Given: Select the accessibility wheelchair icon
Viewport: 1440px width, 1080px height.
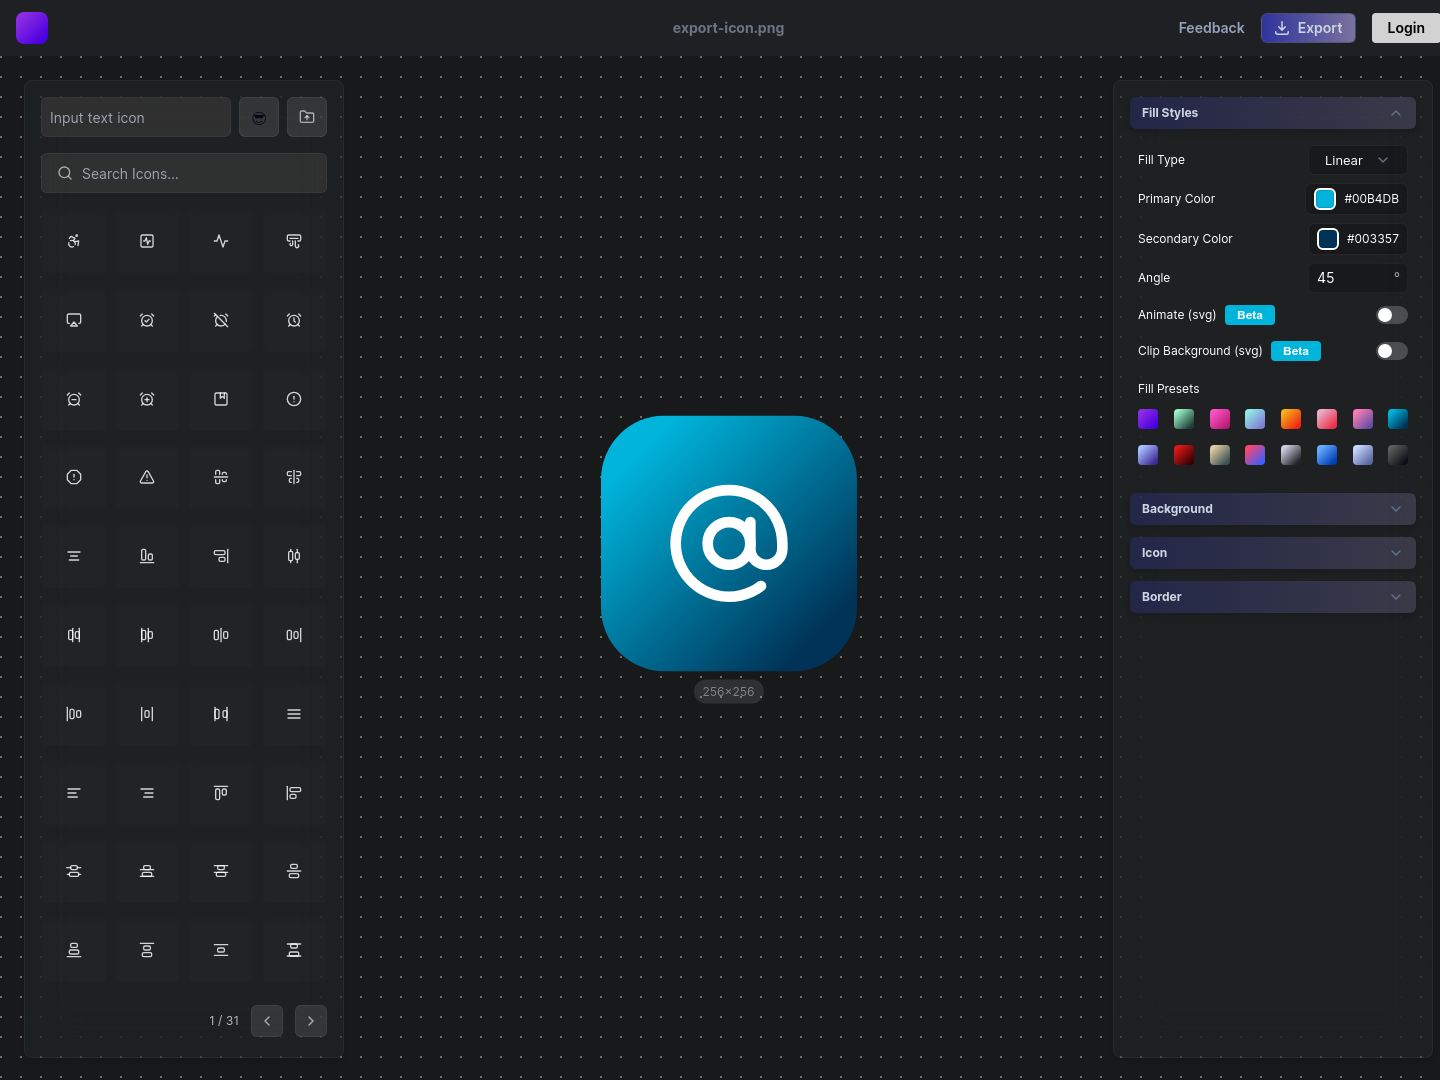Looking at the screenshot, I should click(74, 241).
